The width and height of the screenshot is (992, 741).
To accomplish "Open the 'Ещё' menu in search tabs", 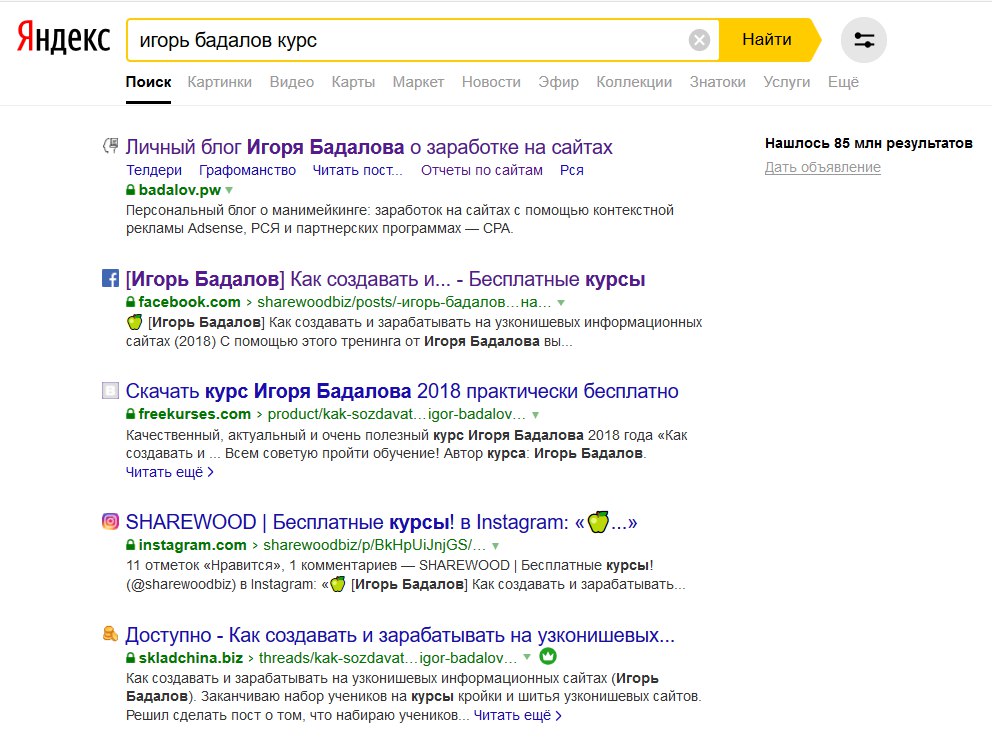I will tap(843, 82).
